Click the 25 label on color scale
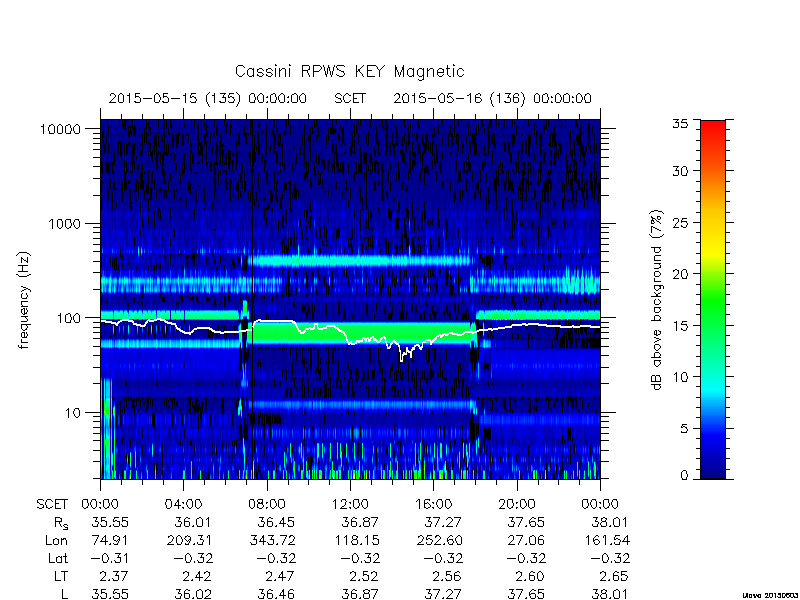800x600 pixels. (x=680, y=222)
